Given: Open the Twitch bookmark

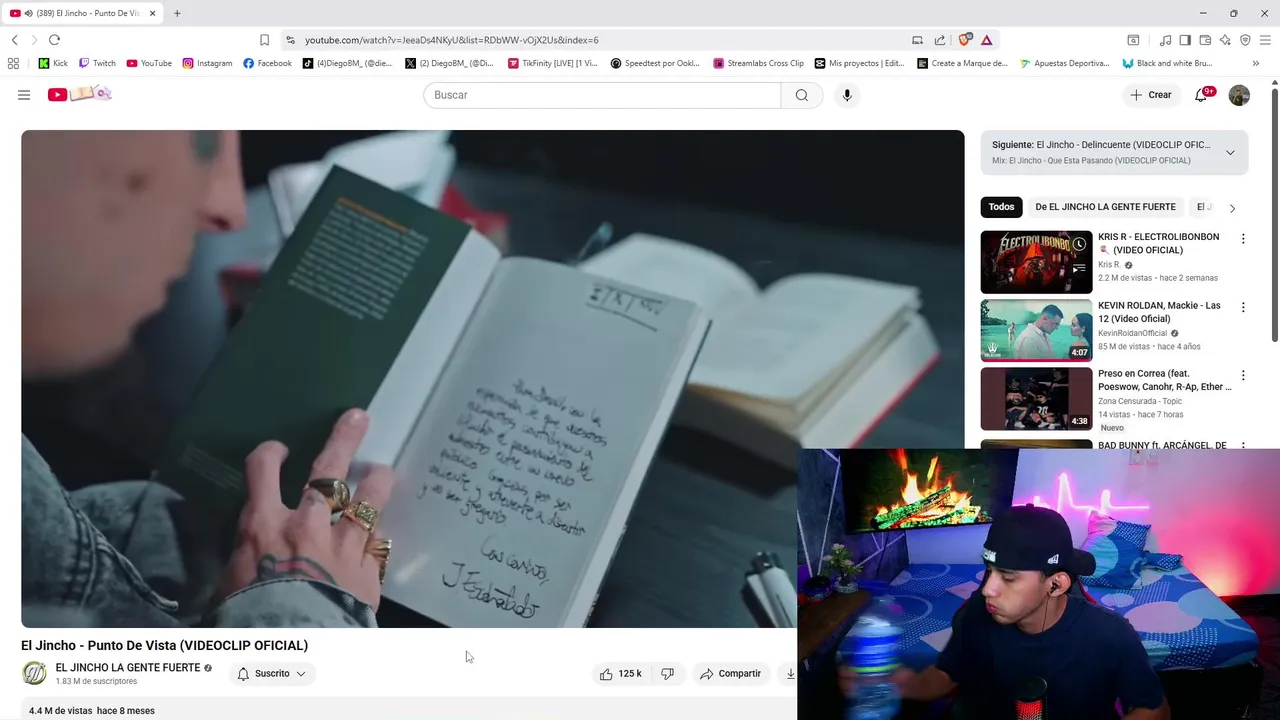Looking at the screenshot, I should pyautogui.click(x=97, y=63).
